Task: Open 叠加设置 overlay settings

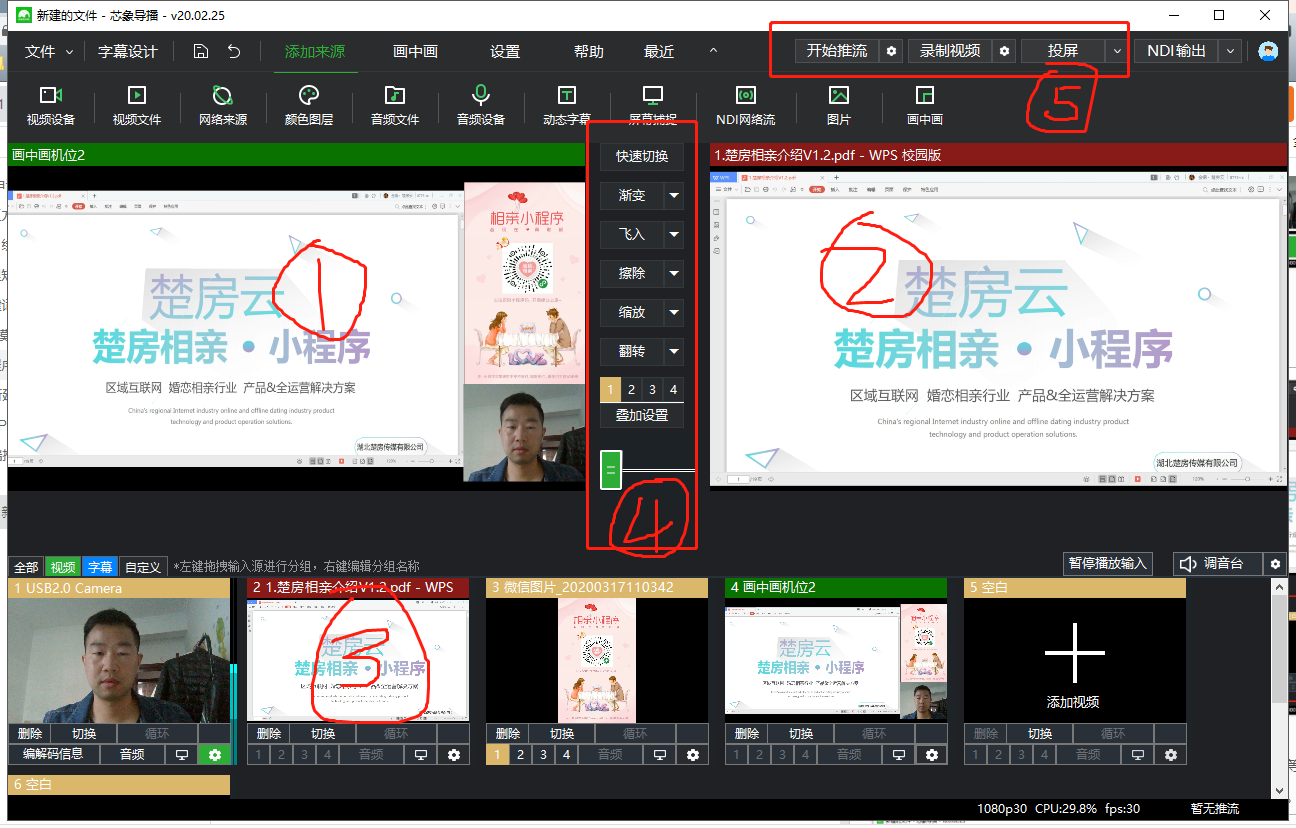Action: pos(642,415)
